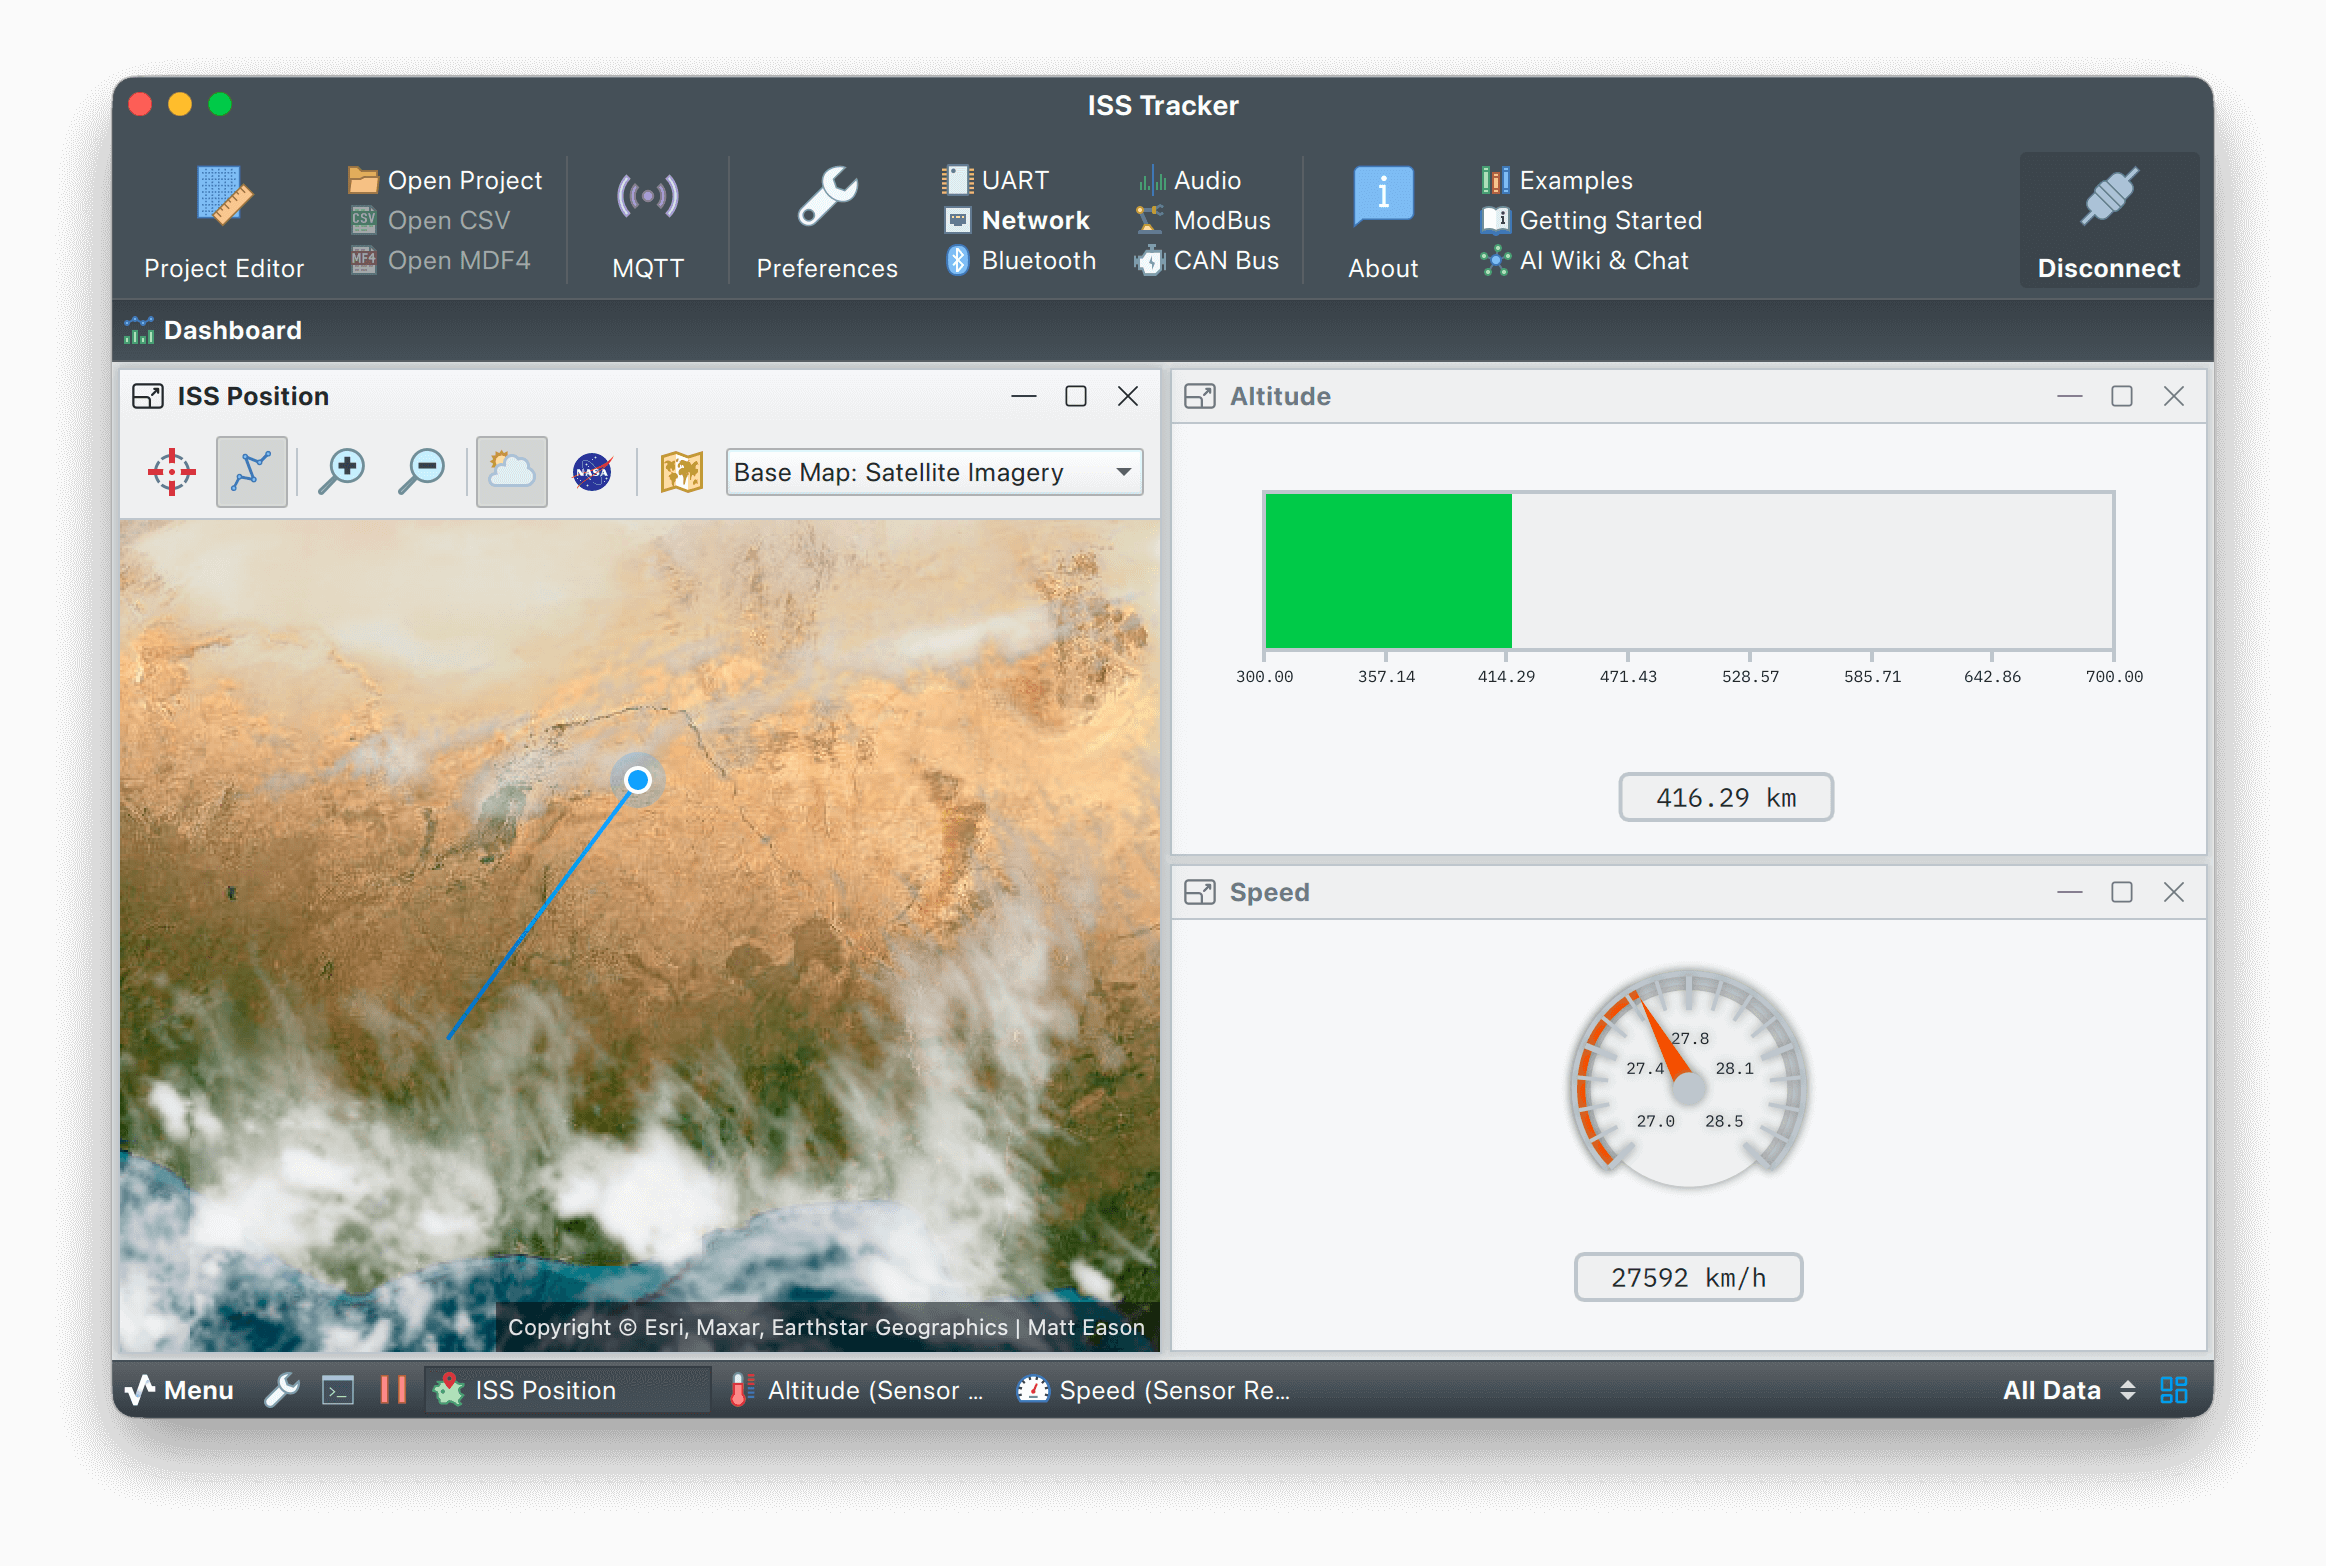2326x1566 pixels.
Task: Open the Preferences panel
Action: point(826,220)
